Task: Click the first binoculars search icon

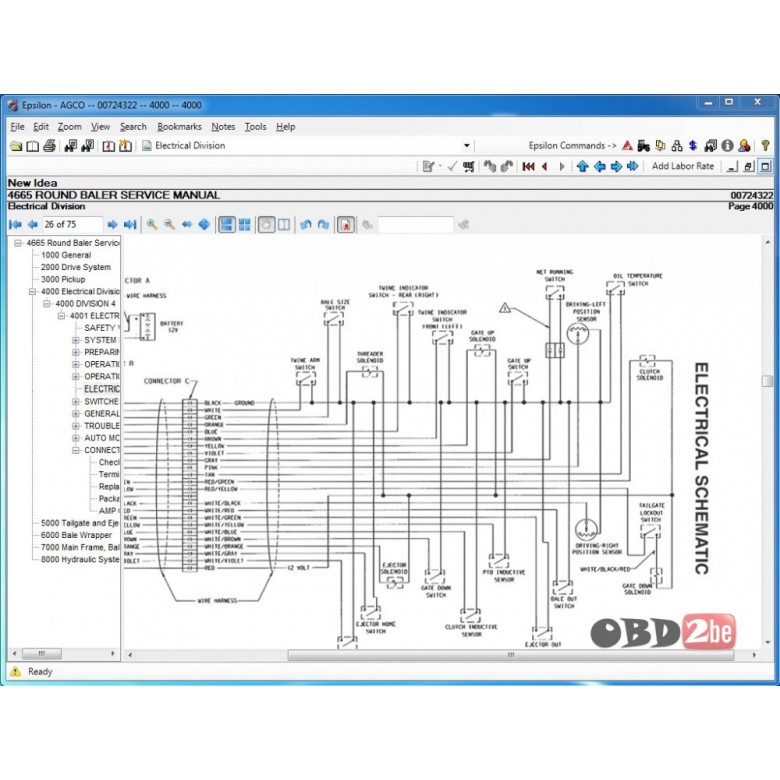Action: (71, 146)
